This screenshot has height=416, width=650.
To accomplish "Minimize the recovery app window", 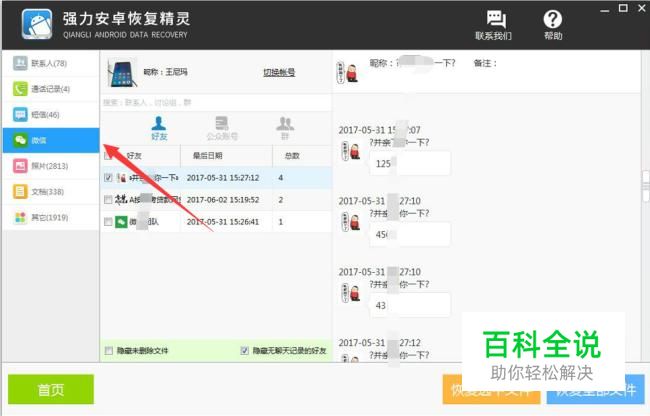I will [605, 9].
